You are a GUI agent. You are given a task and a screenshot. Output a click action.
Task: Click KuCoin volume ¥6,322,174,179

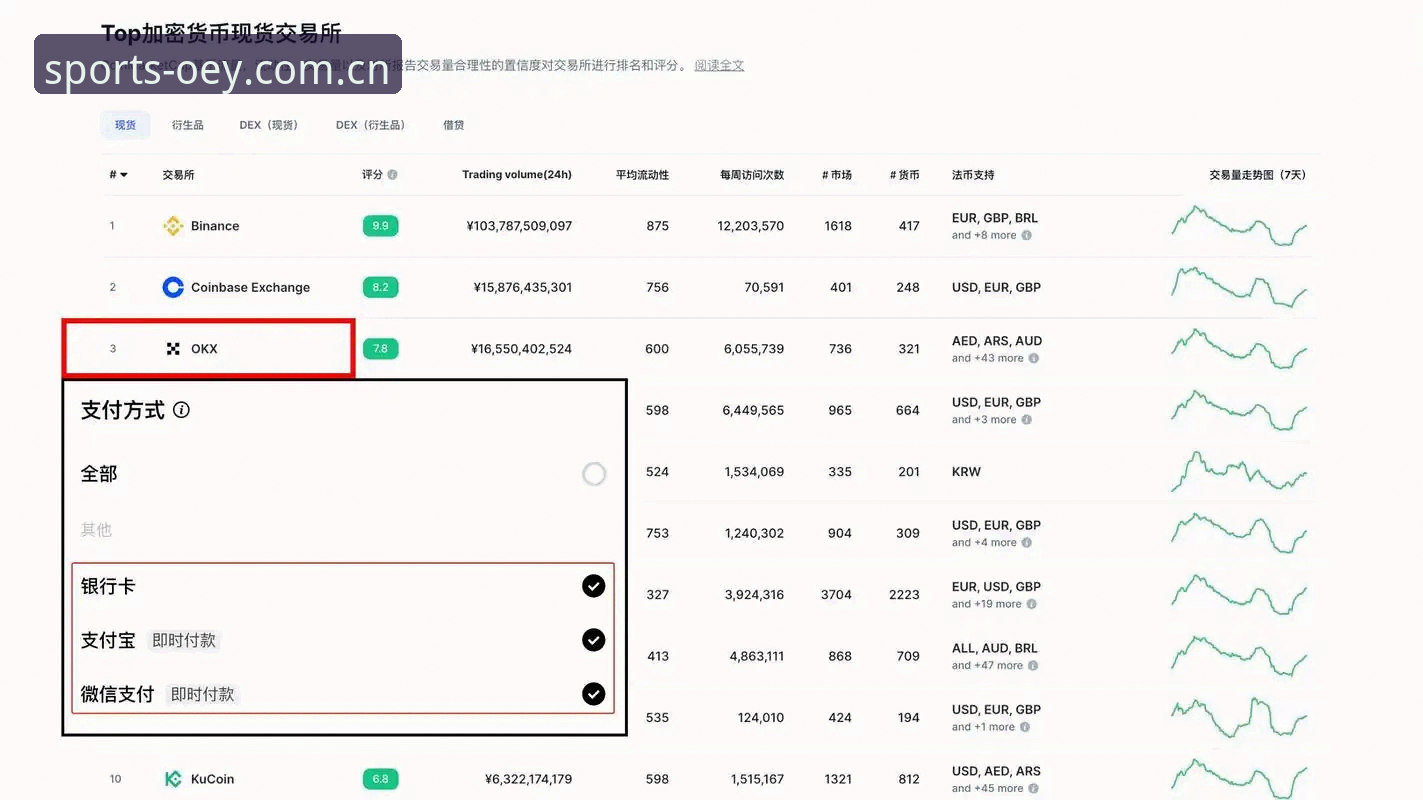[528, 779]
